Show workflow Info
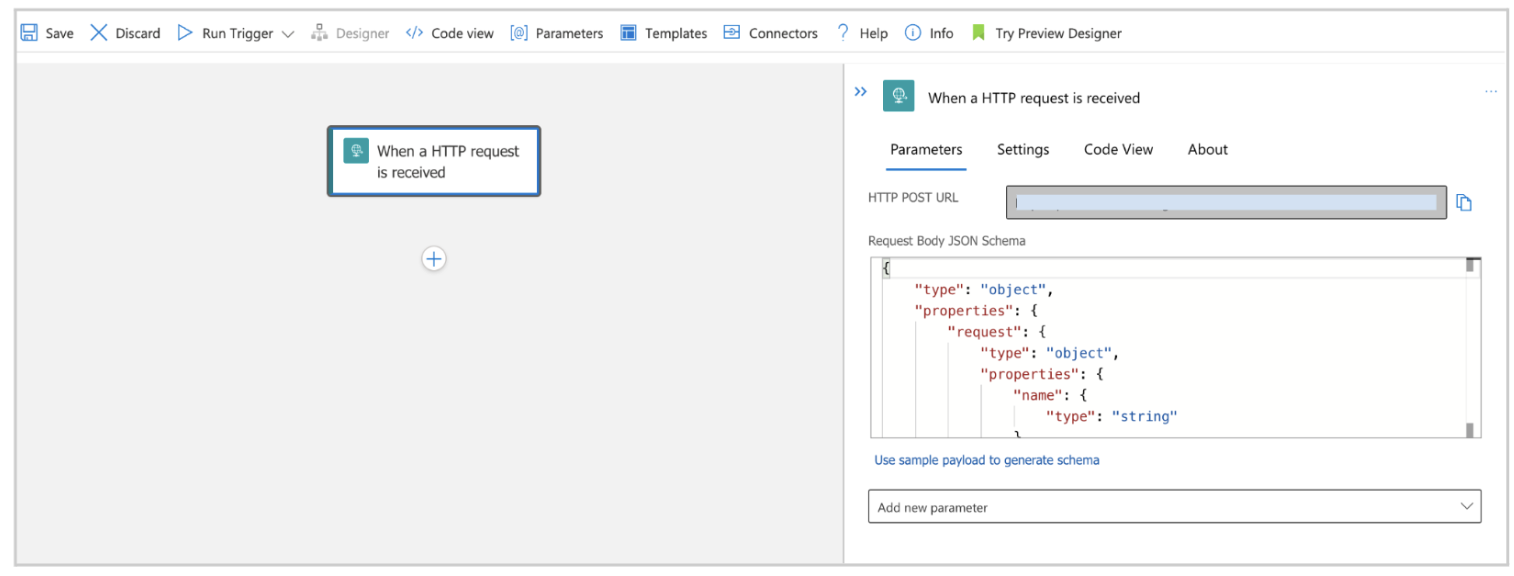Screen dimensions: 1514x576 [912, 33]
